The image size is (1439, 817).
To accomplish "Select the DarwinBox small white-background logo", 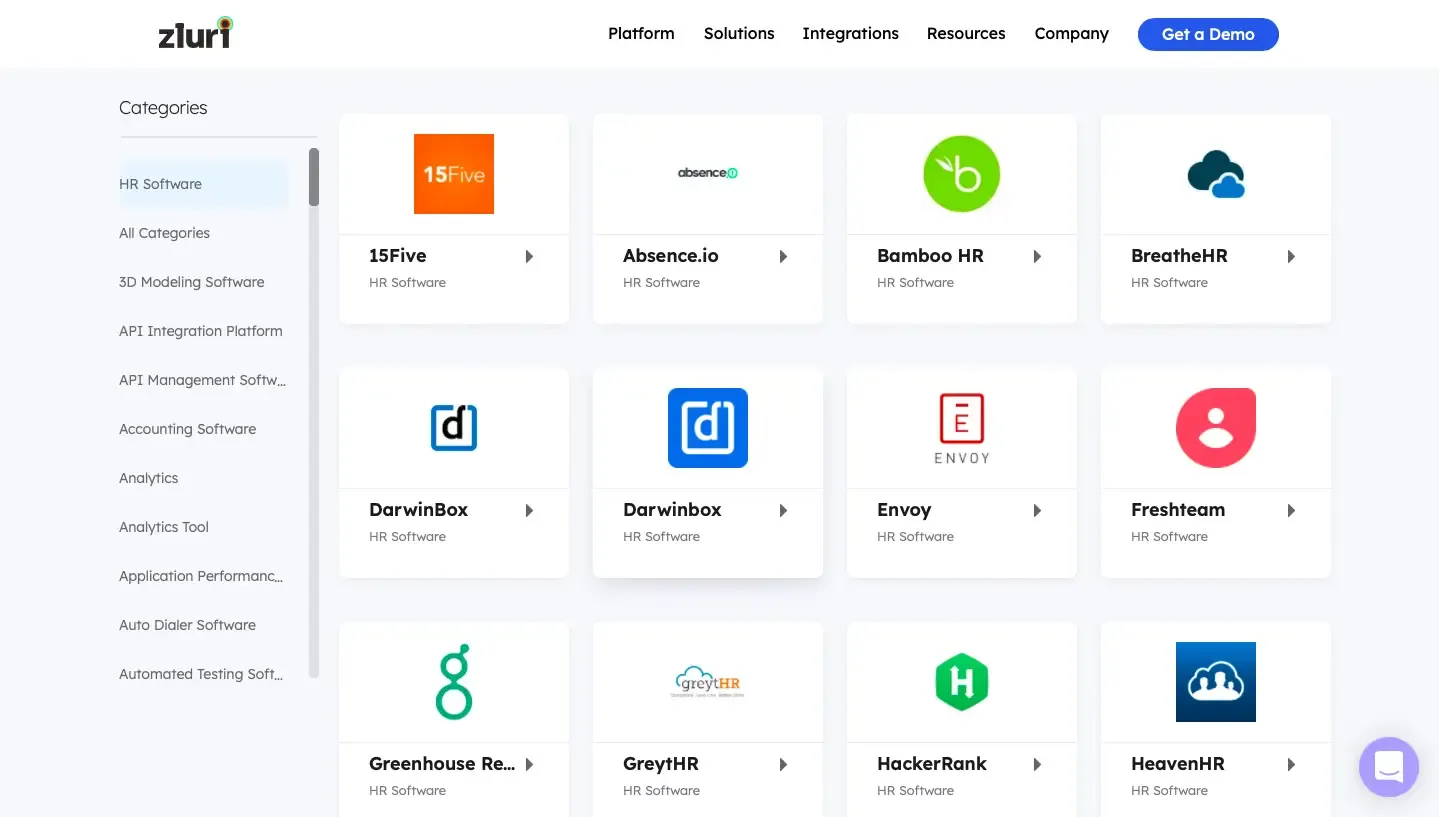I will click(454, 427).
